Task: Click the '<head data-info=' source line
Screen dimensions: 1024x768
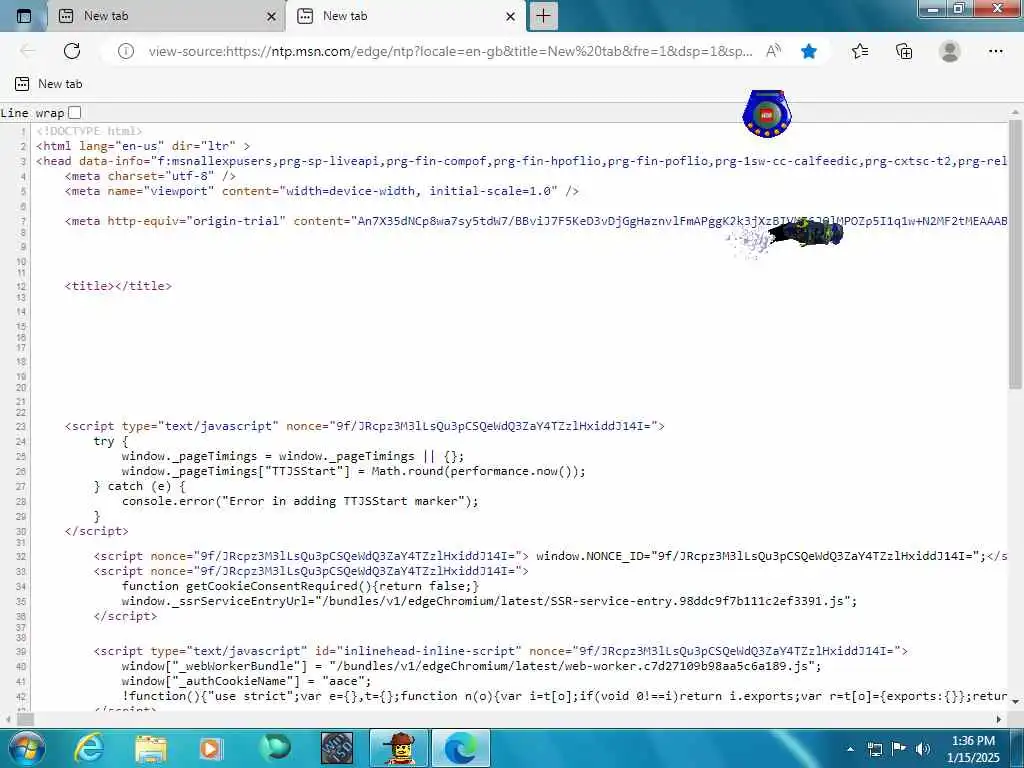Action: (521, 161)
